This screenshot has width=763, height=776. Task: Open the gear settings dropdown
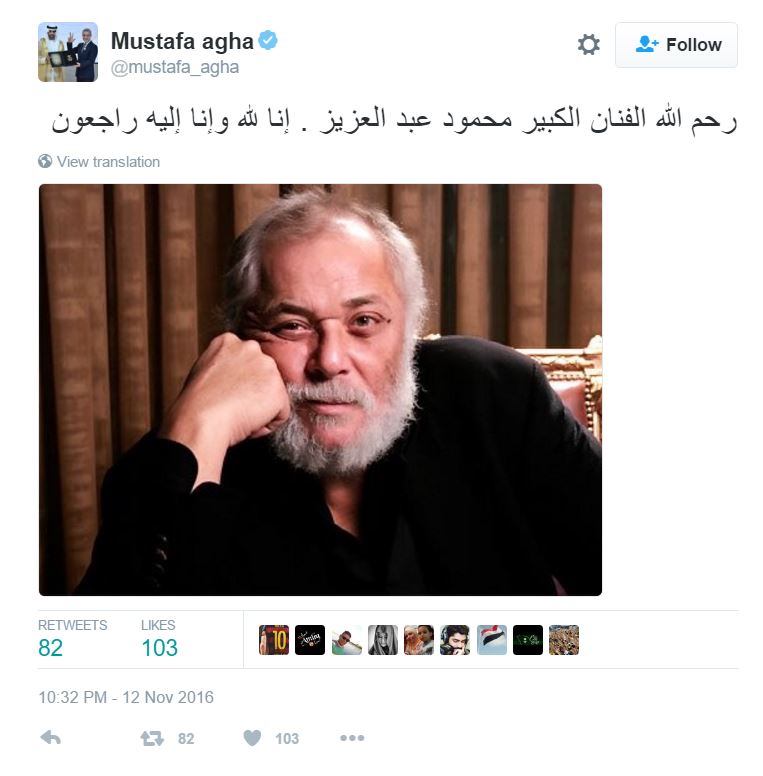588,45
